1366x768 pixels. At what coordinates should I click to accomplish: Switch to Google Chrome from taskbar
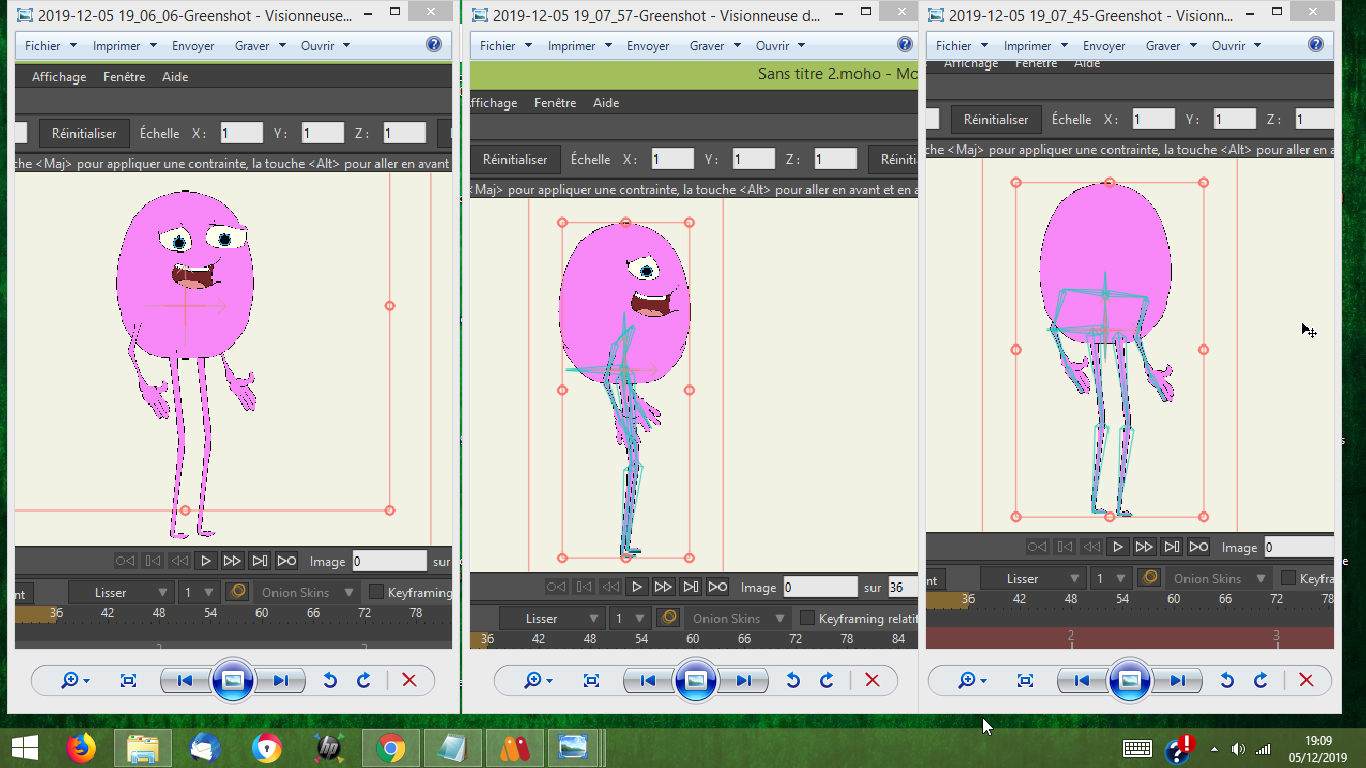coord(390,747)
